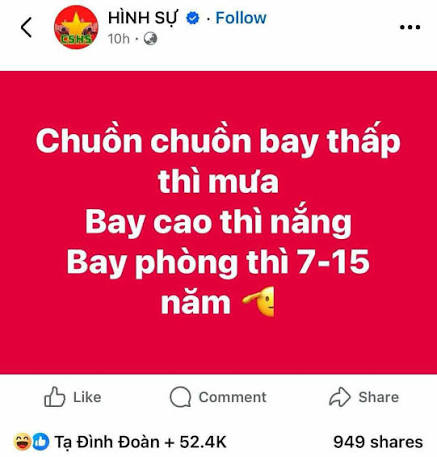Go back using the left arrow
Image resolution: width=437 pixels, height=457 pixels.
click(26, 27)
